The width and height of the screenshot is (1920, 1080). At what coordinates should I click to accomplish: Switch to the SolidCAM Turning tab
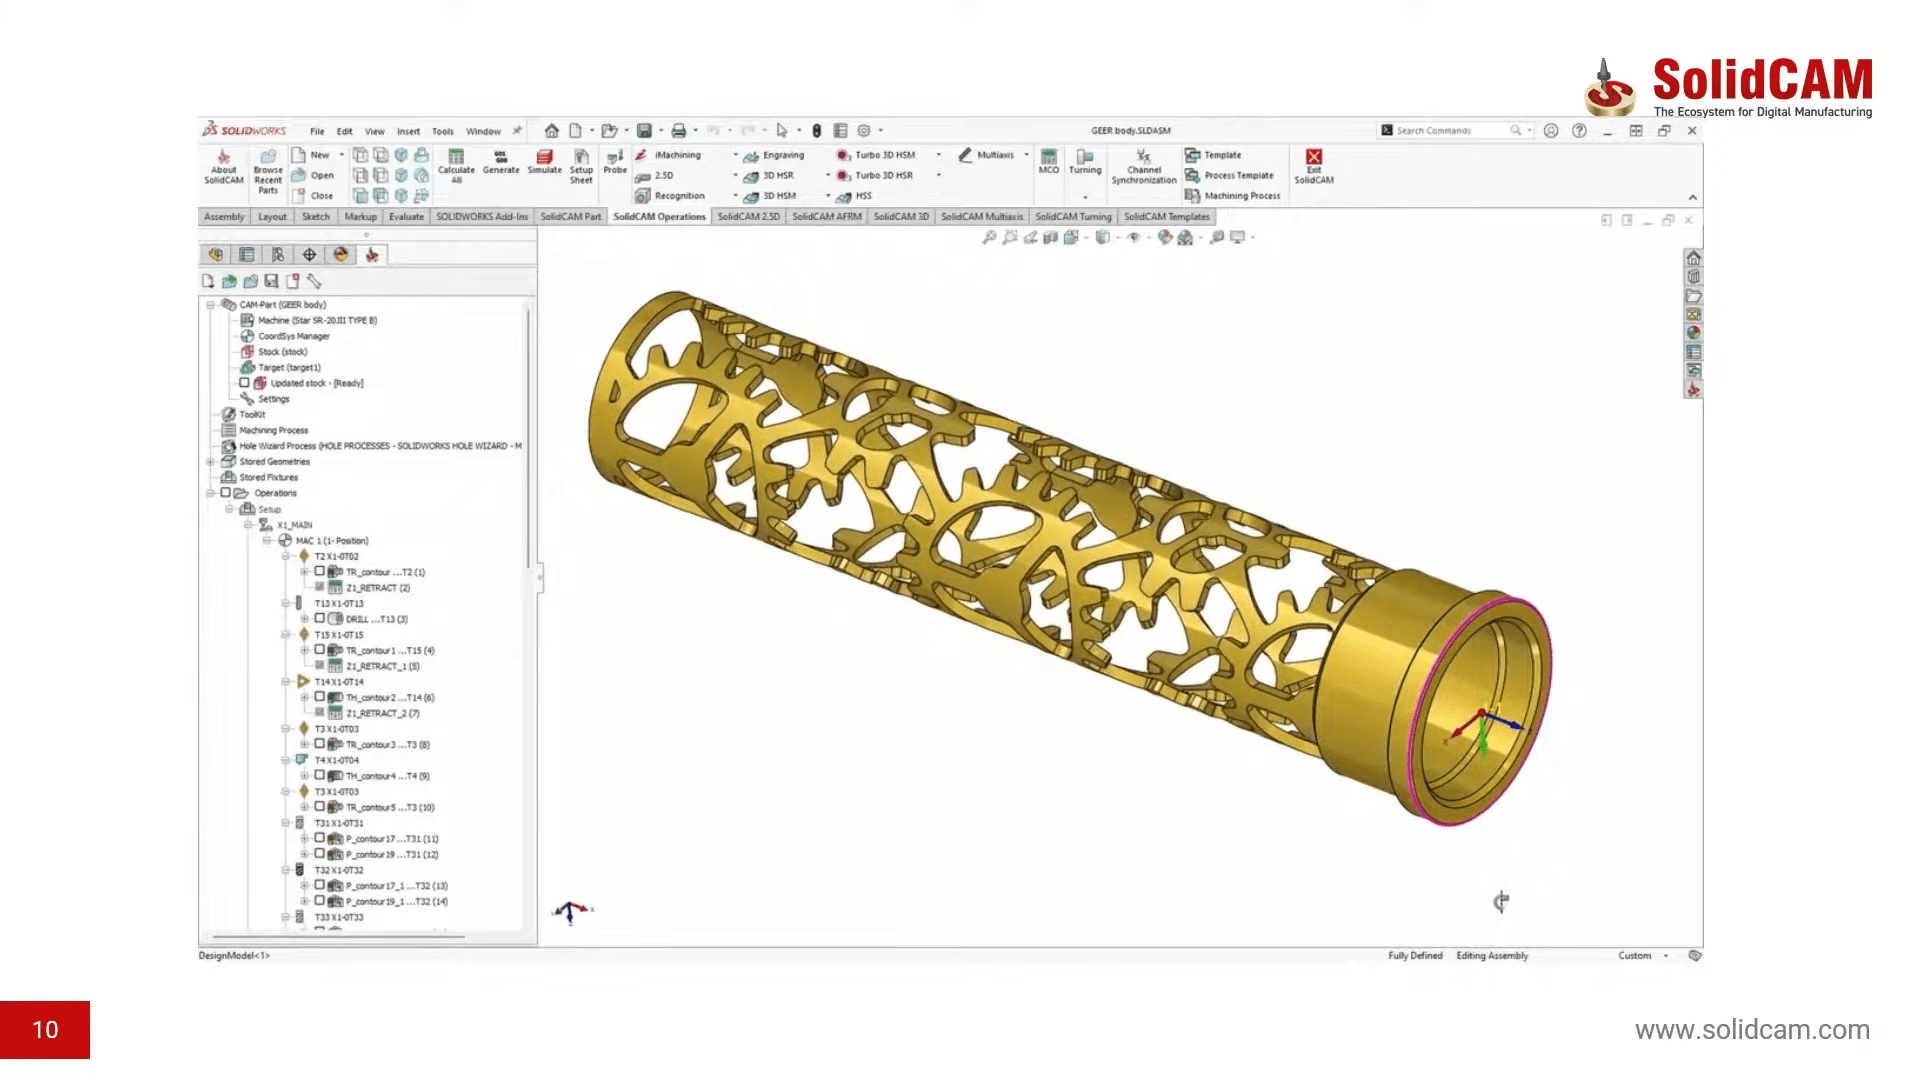coord(1073,217)
